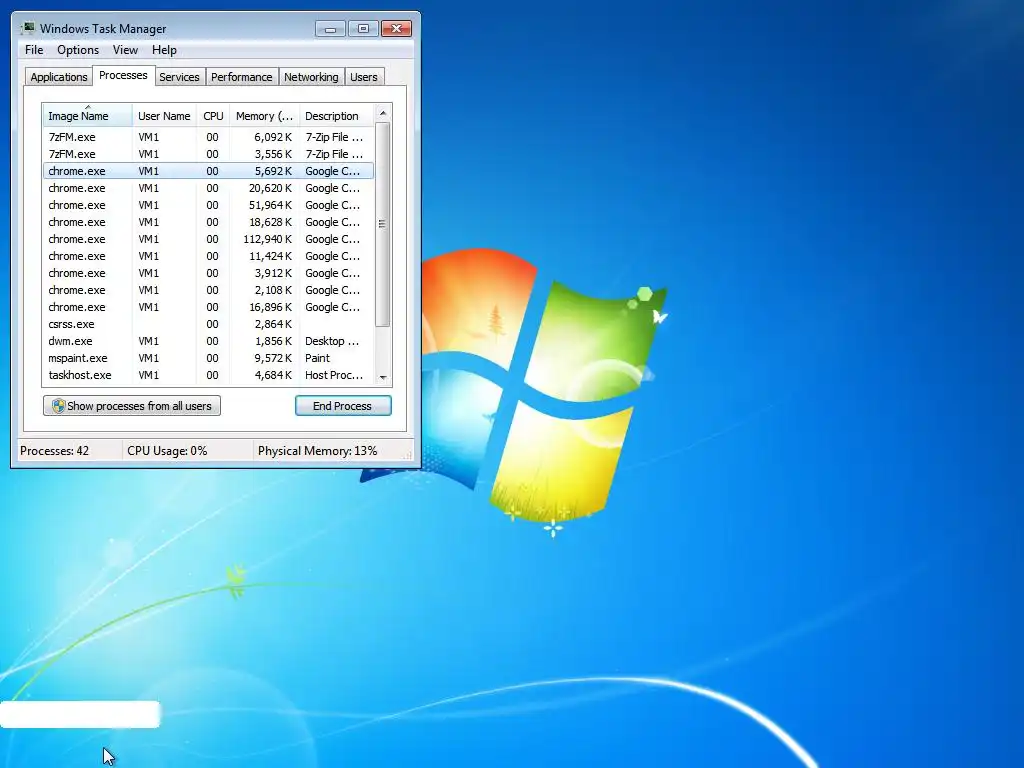Select chrome.exe row with 18,628 K memory
Viewport: 1024px width, 768px height.
point(208,222)
